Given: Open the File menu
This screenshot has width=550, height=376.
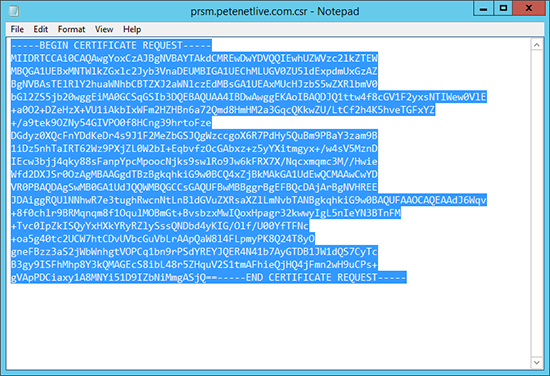Looking at the screenshot, I should (x=17, y=29).
